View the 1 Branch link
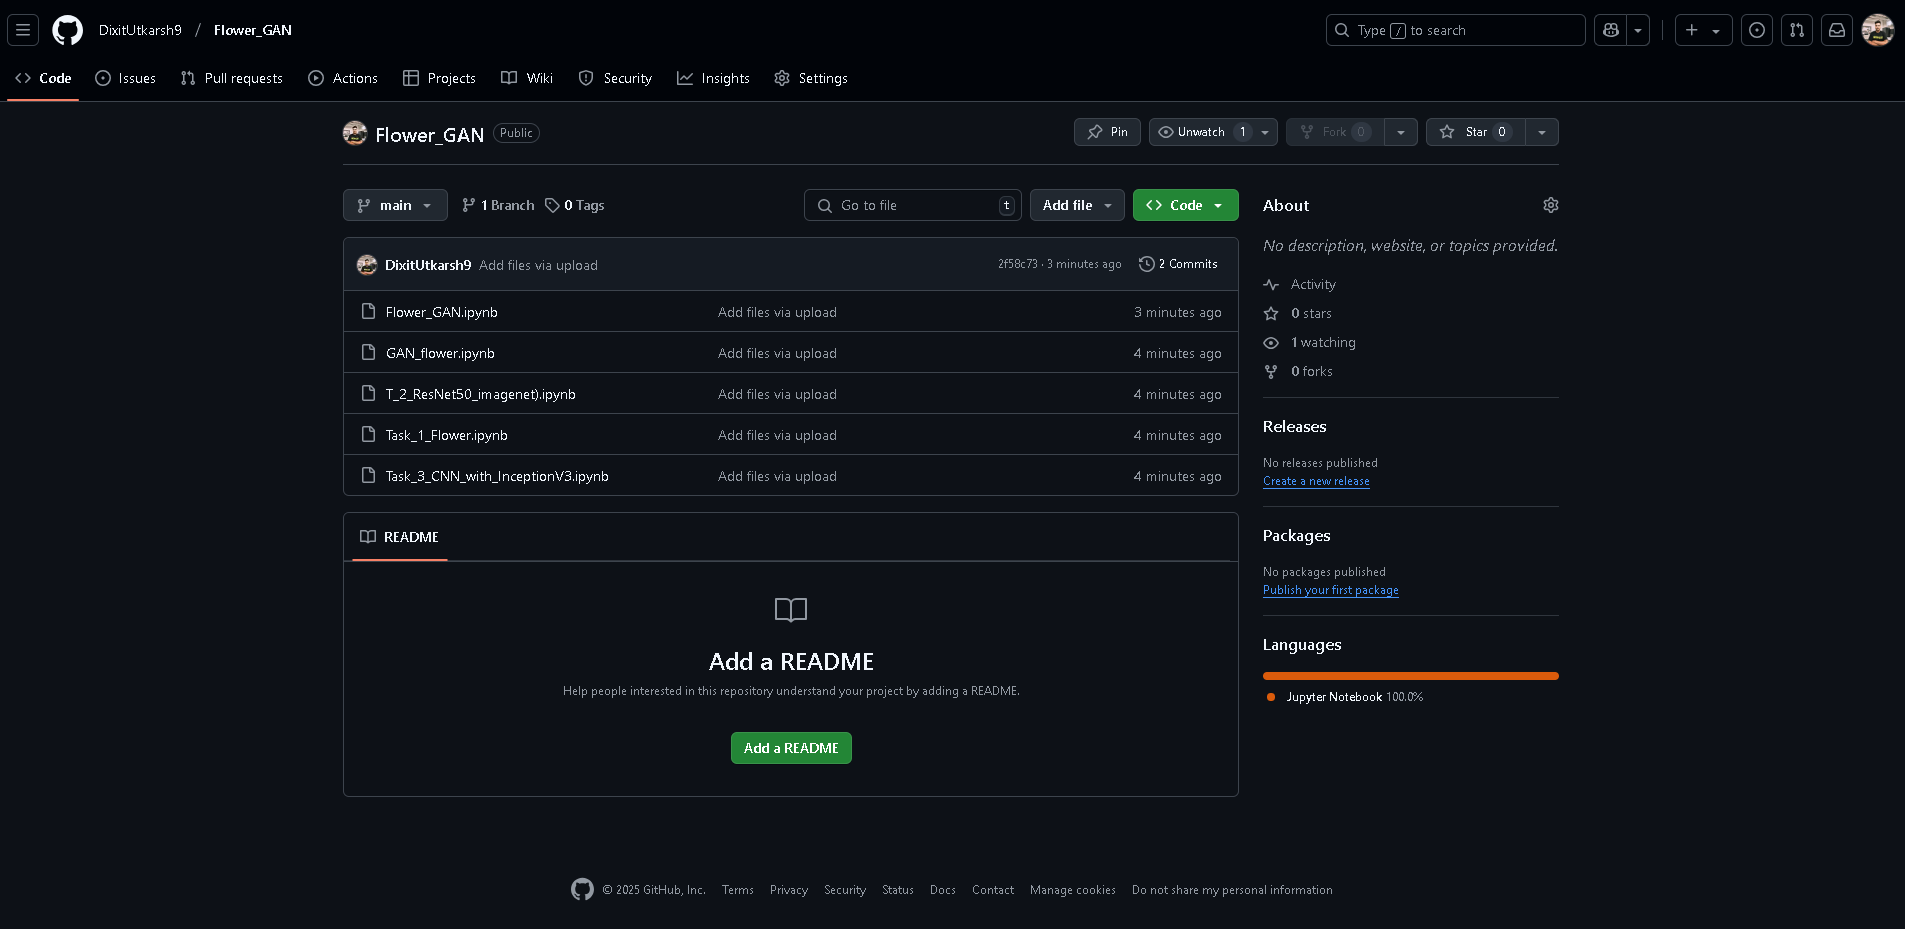The image size is (1905, 929). click(x=498, y=205)
